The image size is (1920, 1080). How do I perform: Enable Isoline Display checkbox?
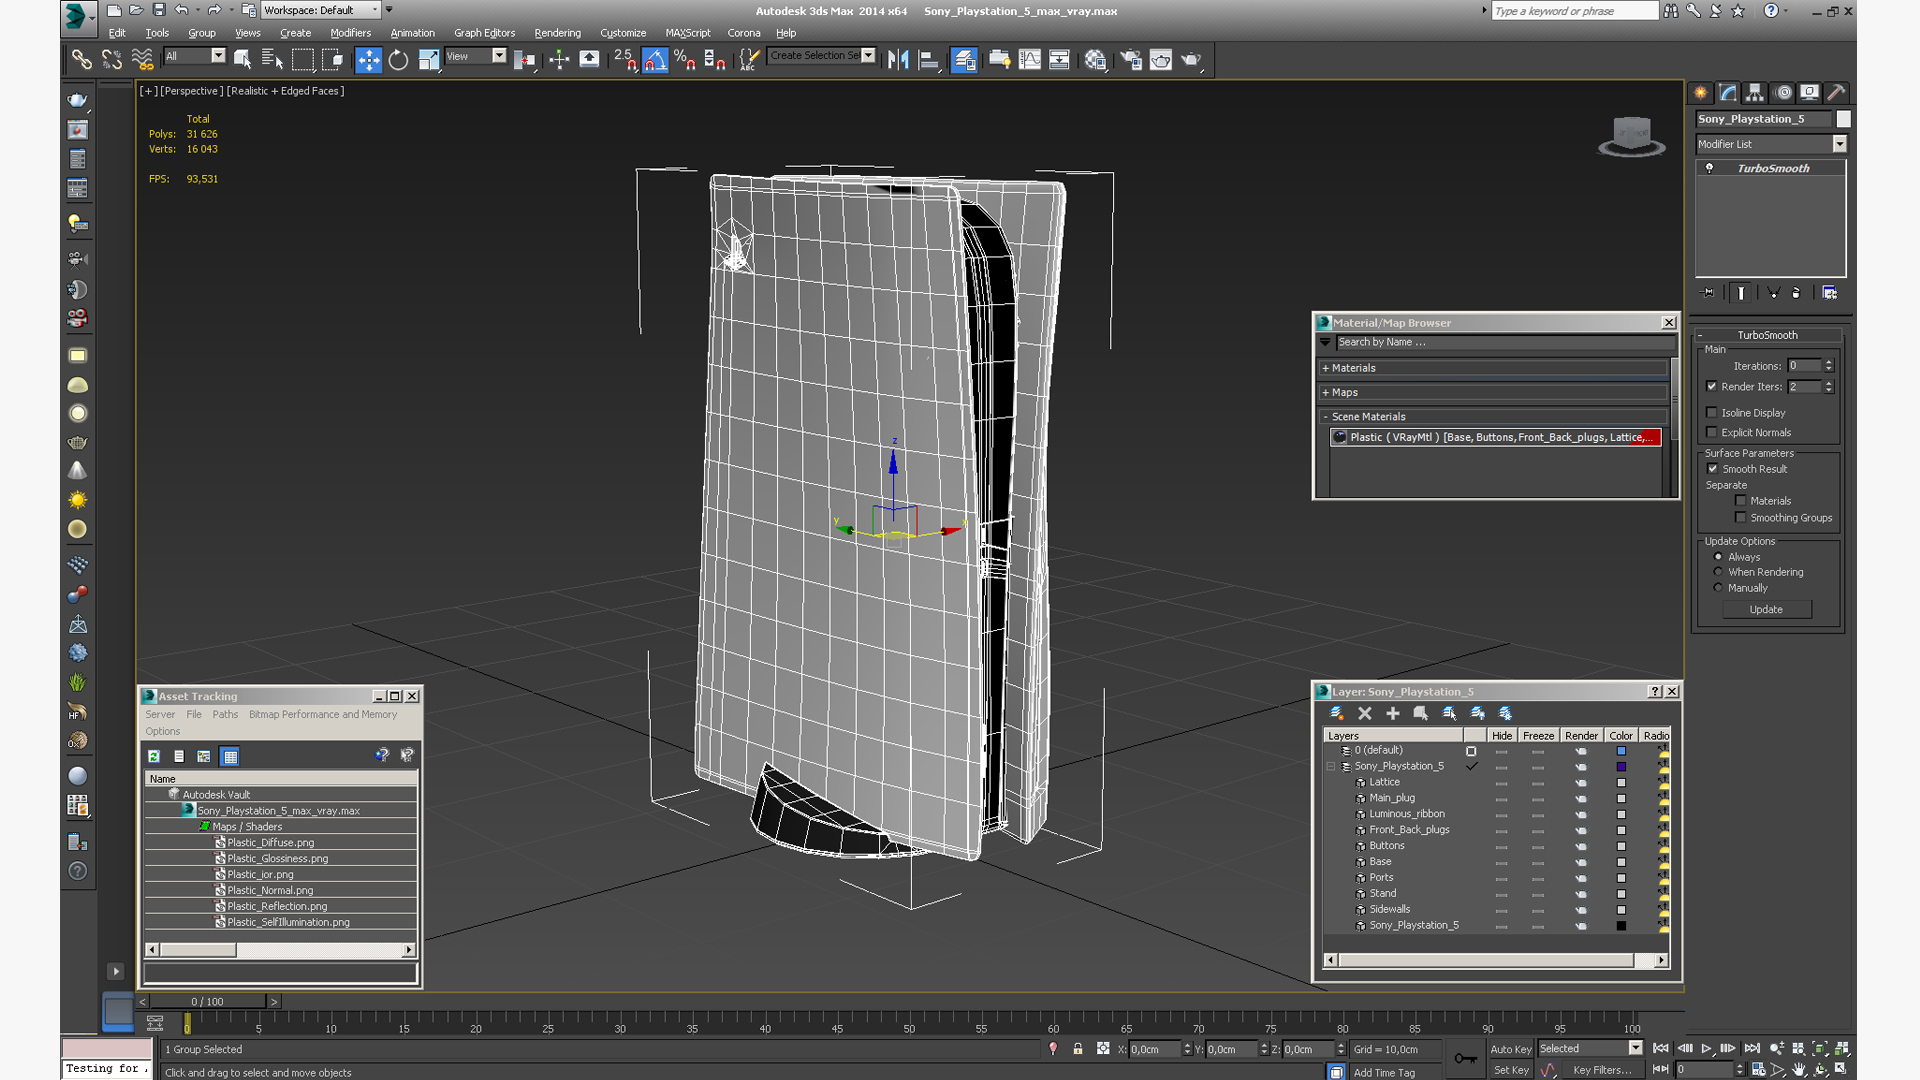pos(1712,413)
